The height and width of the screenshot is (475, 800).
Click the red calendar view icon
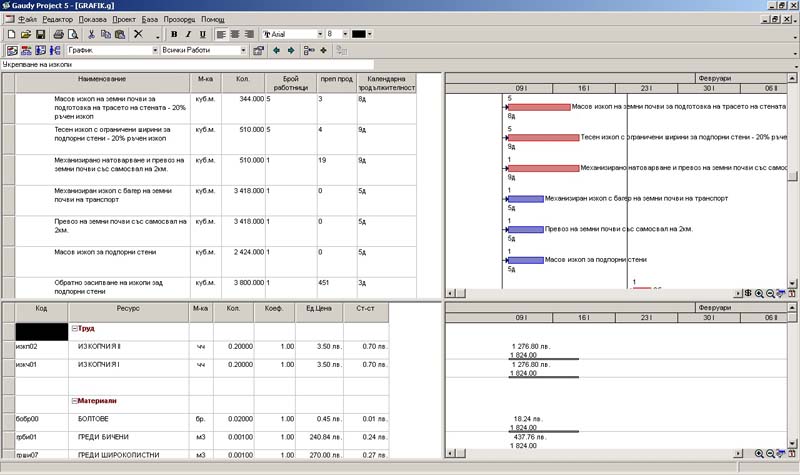[26, 50]
